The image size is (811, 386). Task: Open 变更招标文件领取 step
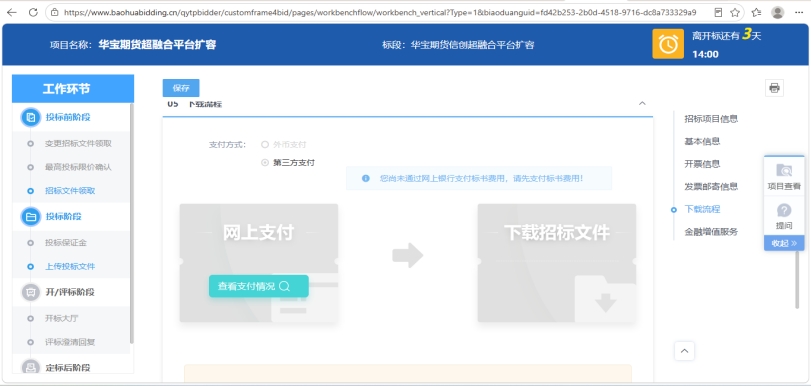point(78,143)
